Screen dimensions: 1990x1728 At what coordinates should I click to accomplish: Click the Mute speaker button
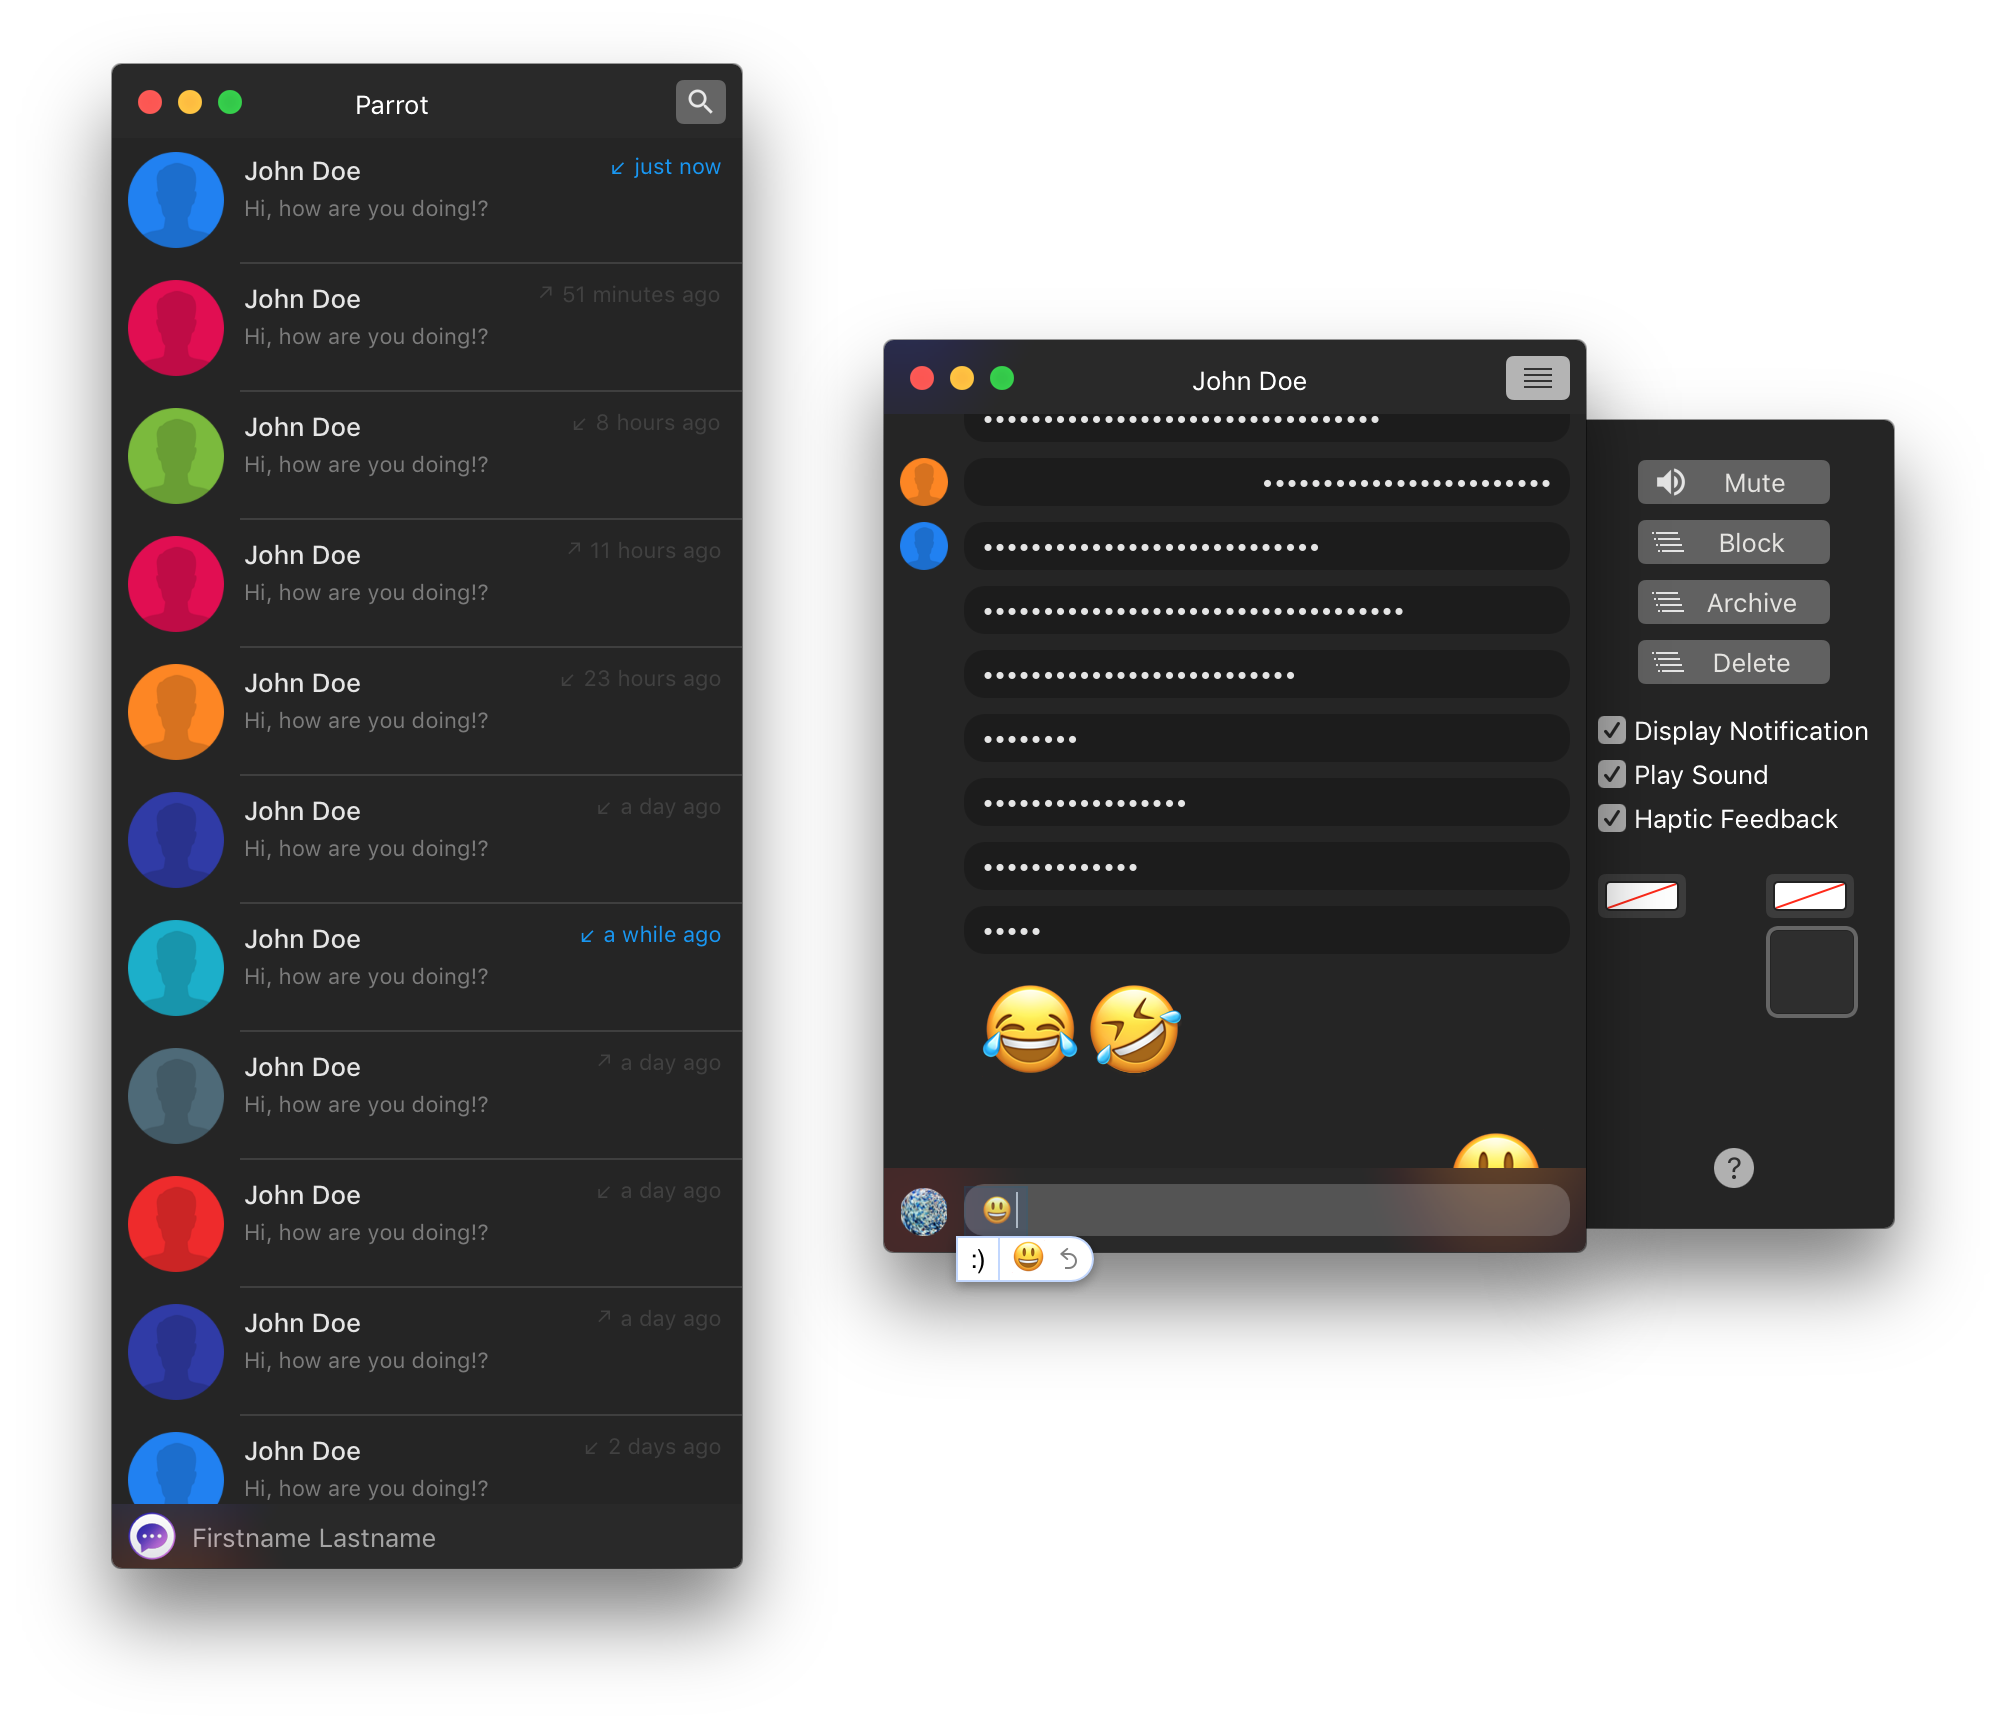1733,483
